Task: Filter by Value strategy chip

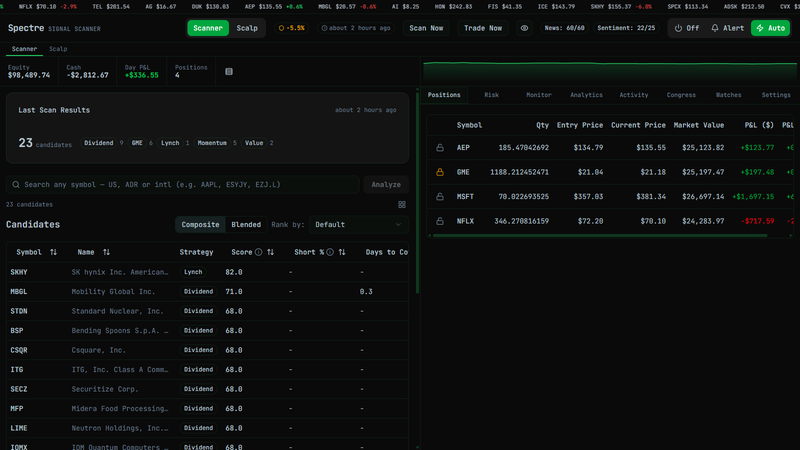Action: (254, 143)
